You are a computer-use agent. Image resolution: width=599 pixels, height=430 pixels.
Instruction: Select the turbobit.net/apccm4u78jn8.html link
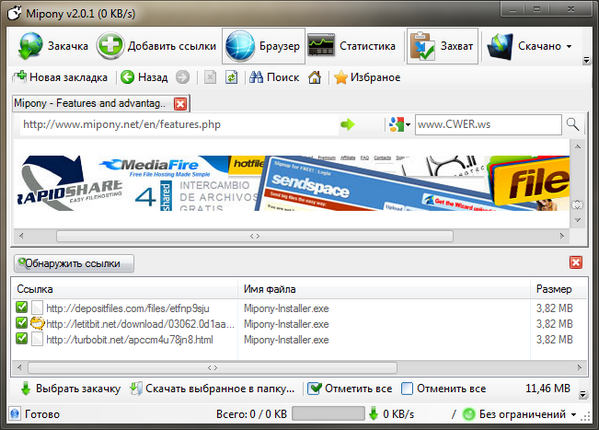tap(130, 340)
